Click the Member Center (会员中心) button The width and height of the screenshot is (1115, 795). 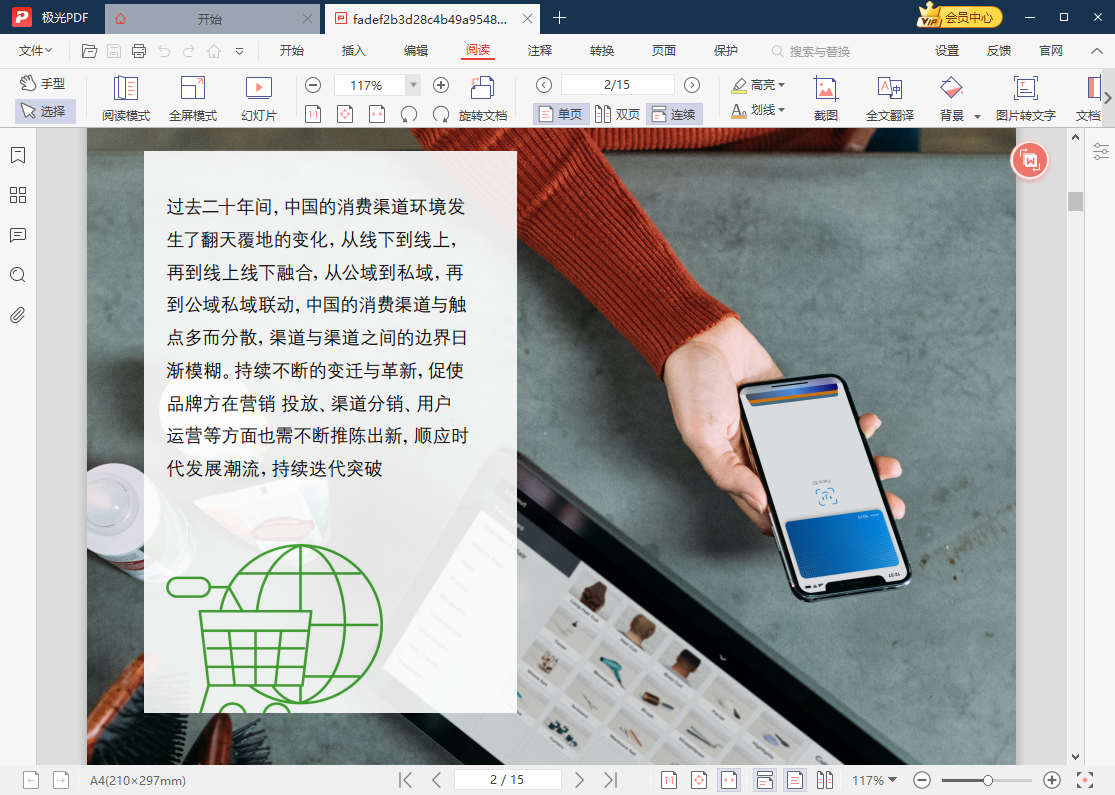click(959, 17)
